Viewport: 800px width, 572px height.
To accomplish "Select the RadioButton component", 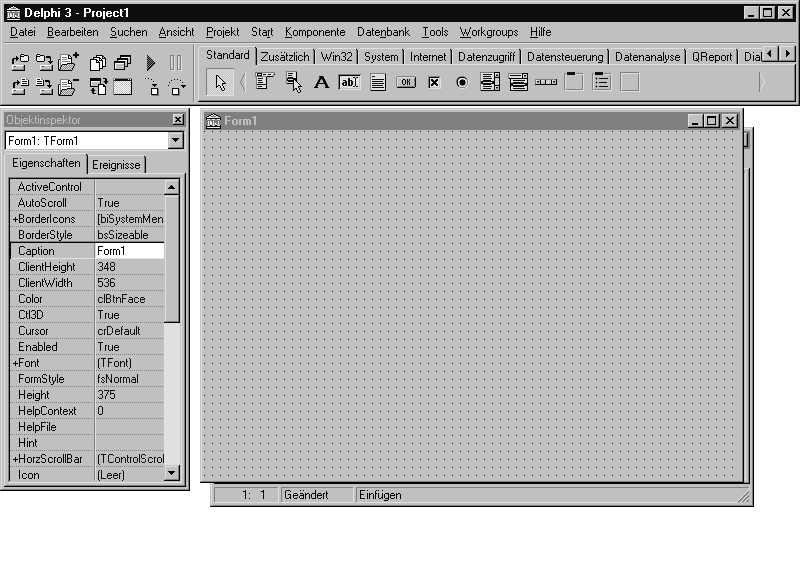I will click(462, 82).
